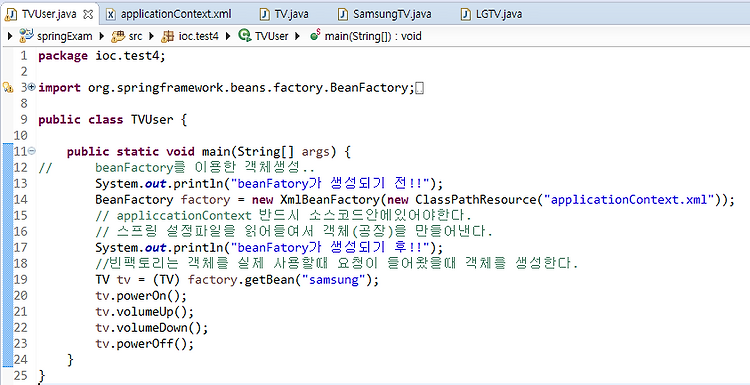Open the LGTV.java tab
This screenshot has height=385, width=750.
tap(499, 14)
